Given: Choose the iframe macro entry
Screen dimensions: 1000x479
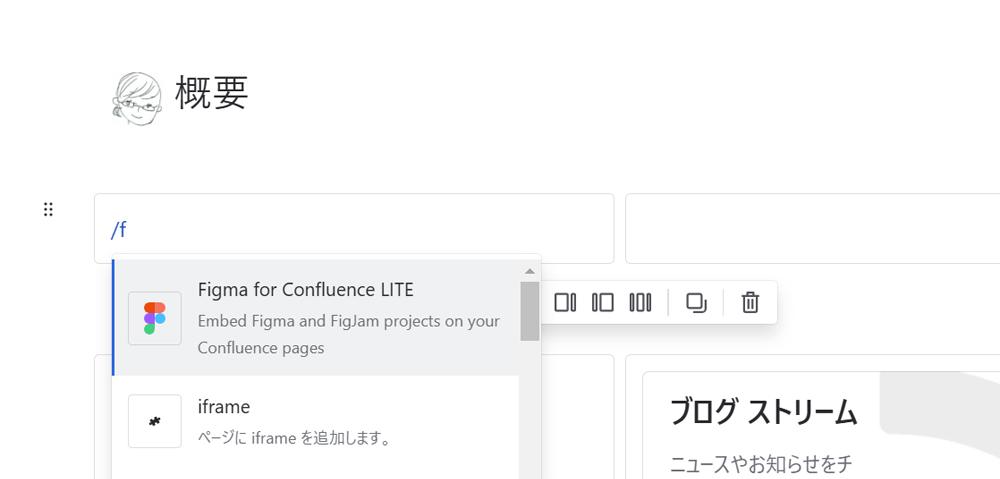Looking at the screenshot, I should pos(316,422).
